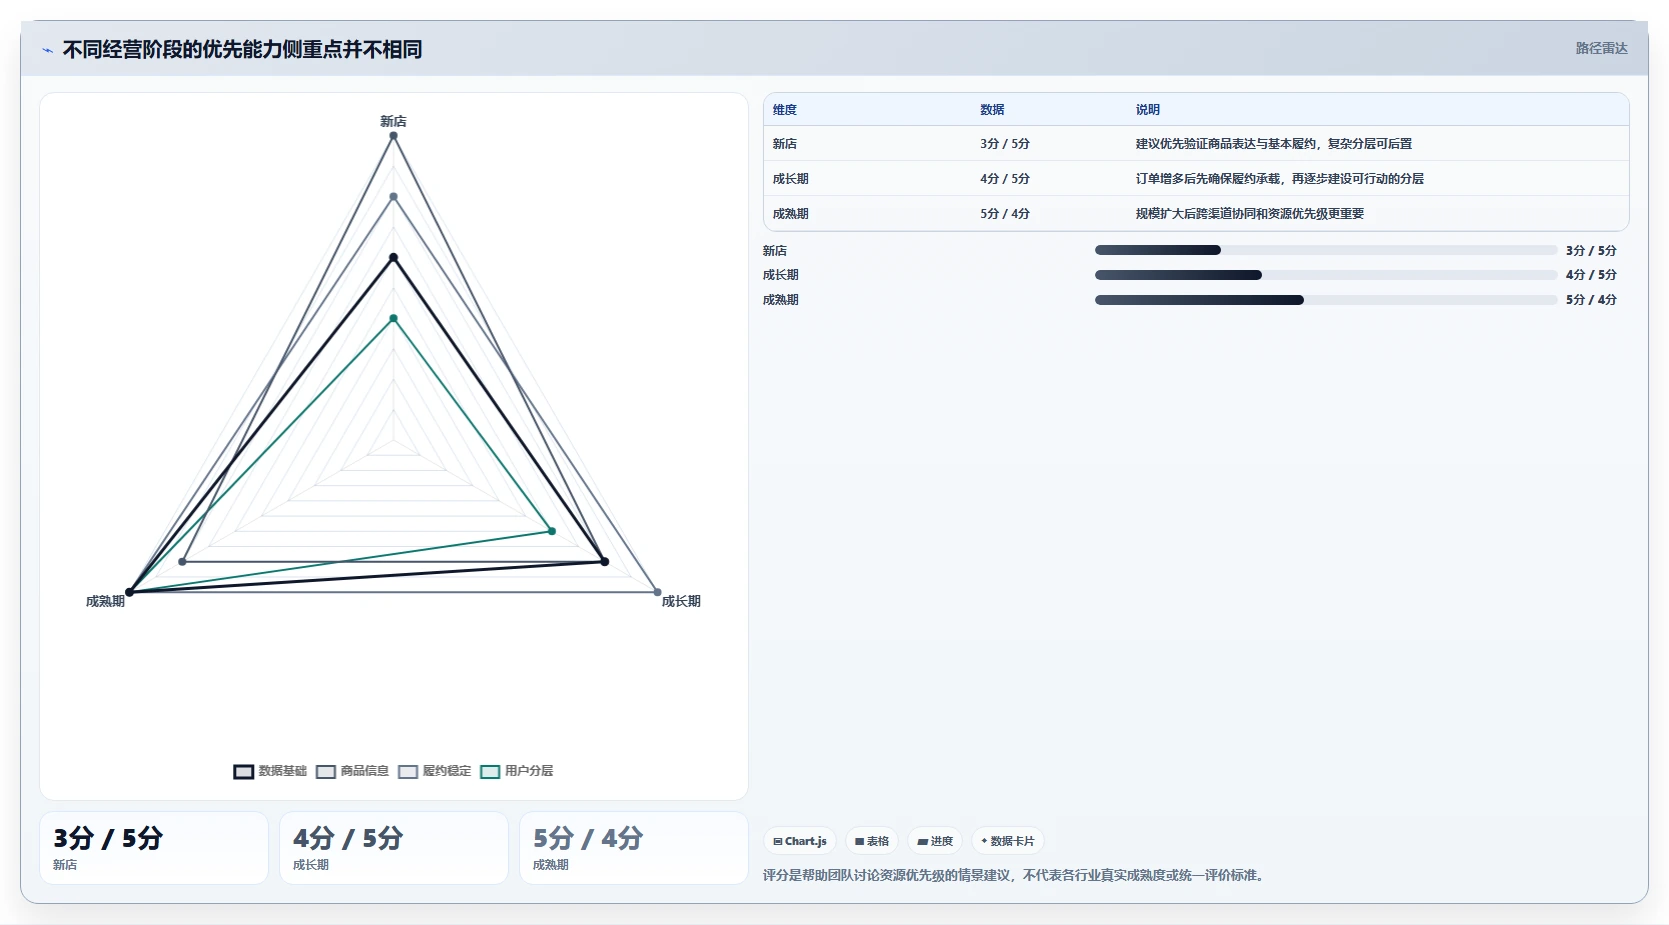Click the green 用户分层 point on 成长期 axis
The width and height of the screenshot is (1669, 925).
coord(551,531)
